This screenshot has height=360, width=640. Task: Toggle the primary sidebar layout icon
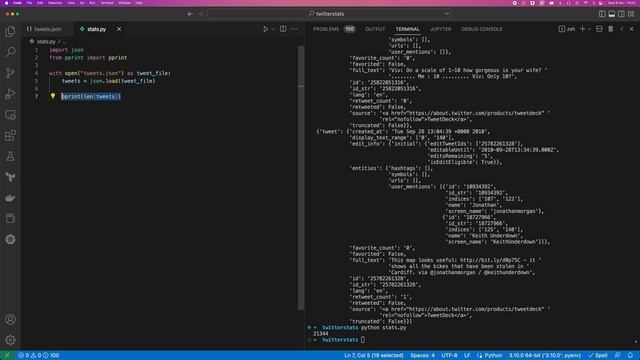pos(602,14)
